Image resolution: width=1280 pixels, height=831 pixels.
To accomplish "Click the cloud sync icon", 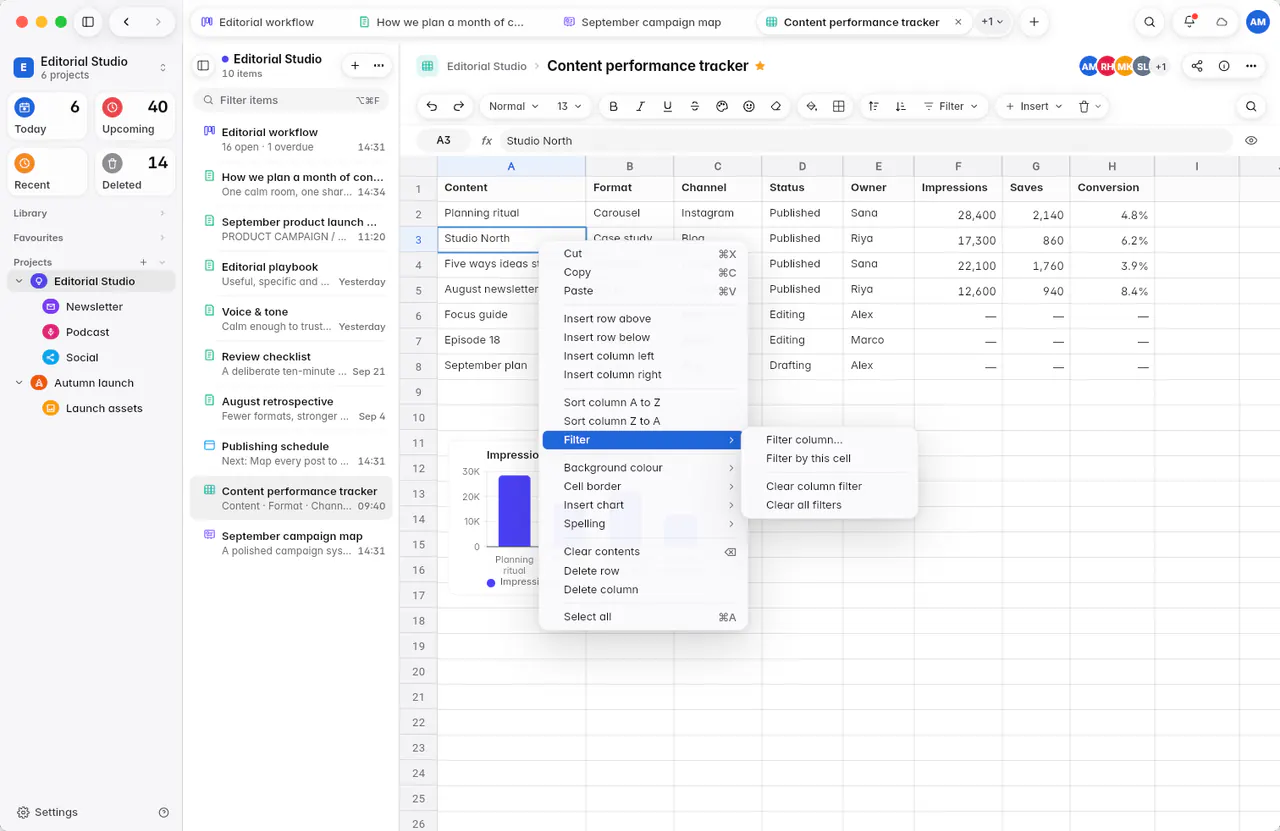I will (1221, 22).
